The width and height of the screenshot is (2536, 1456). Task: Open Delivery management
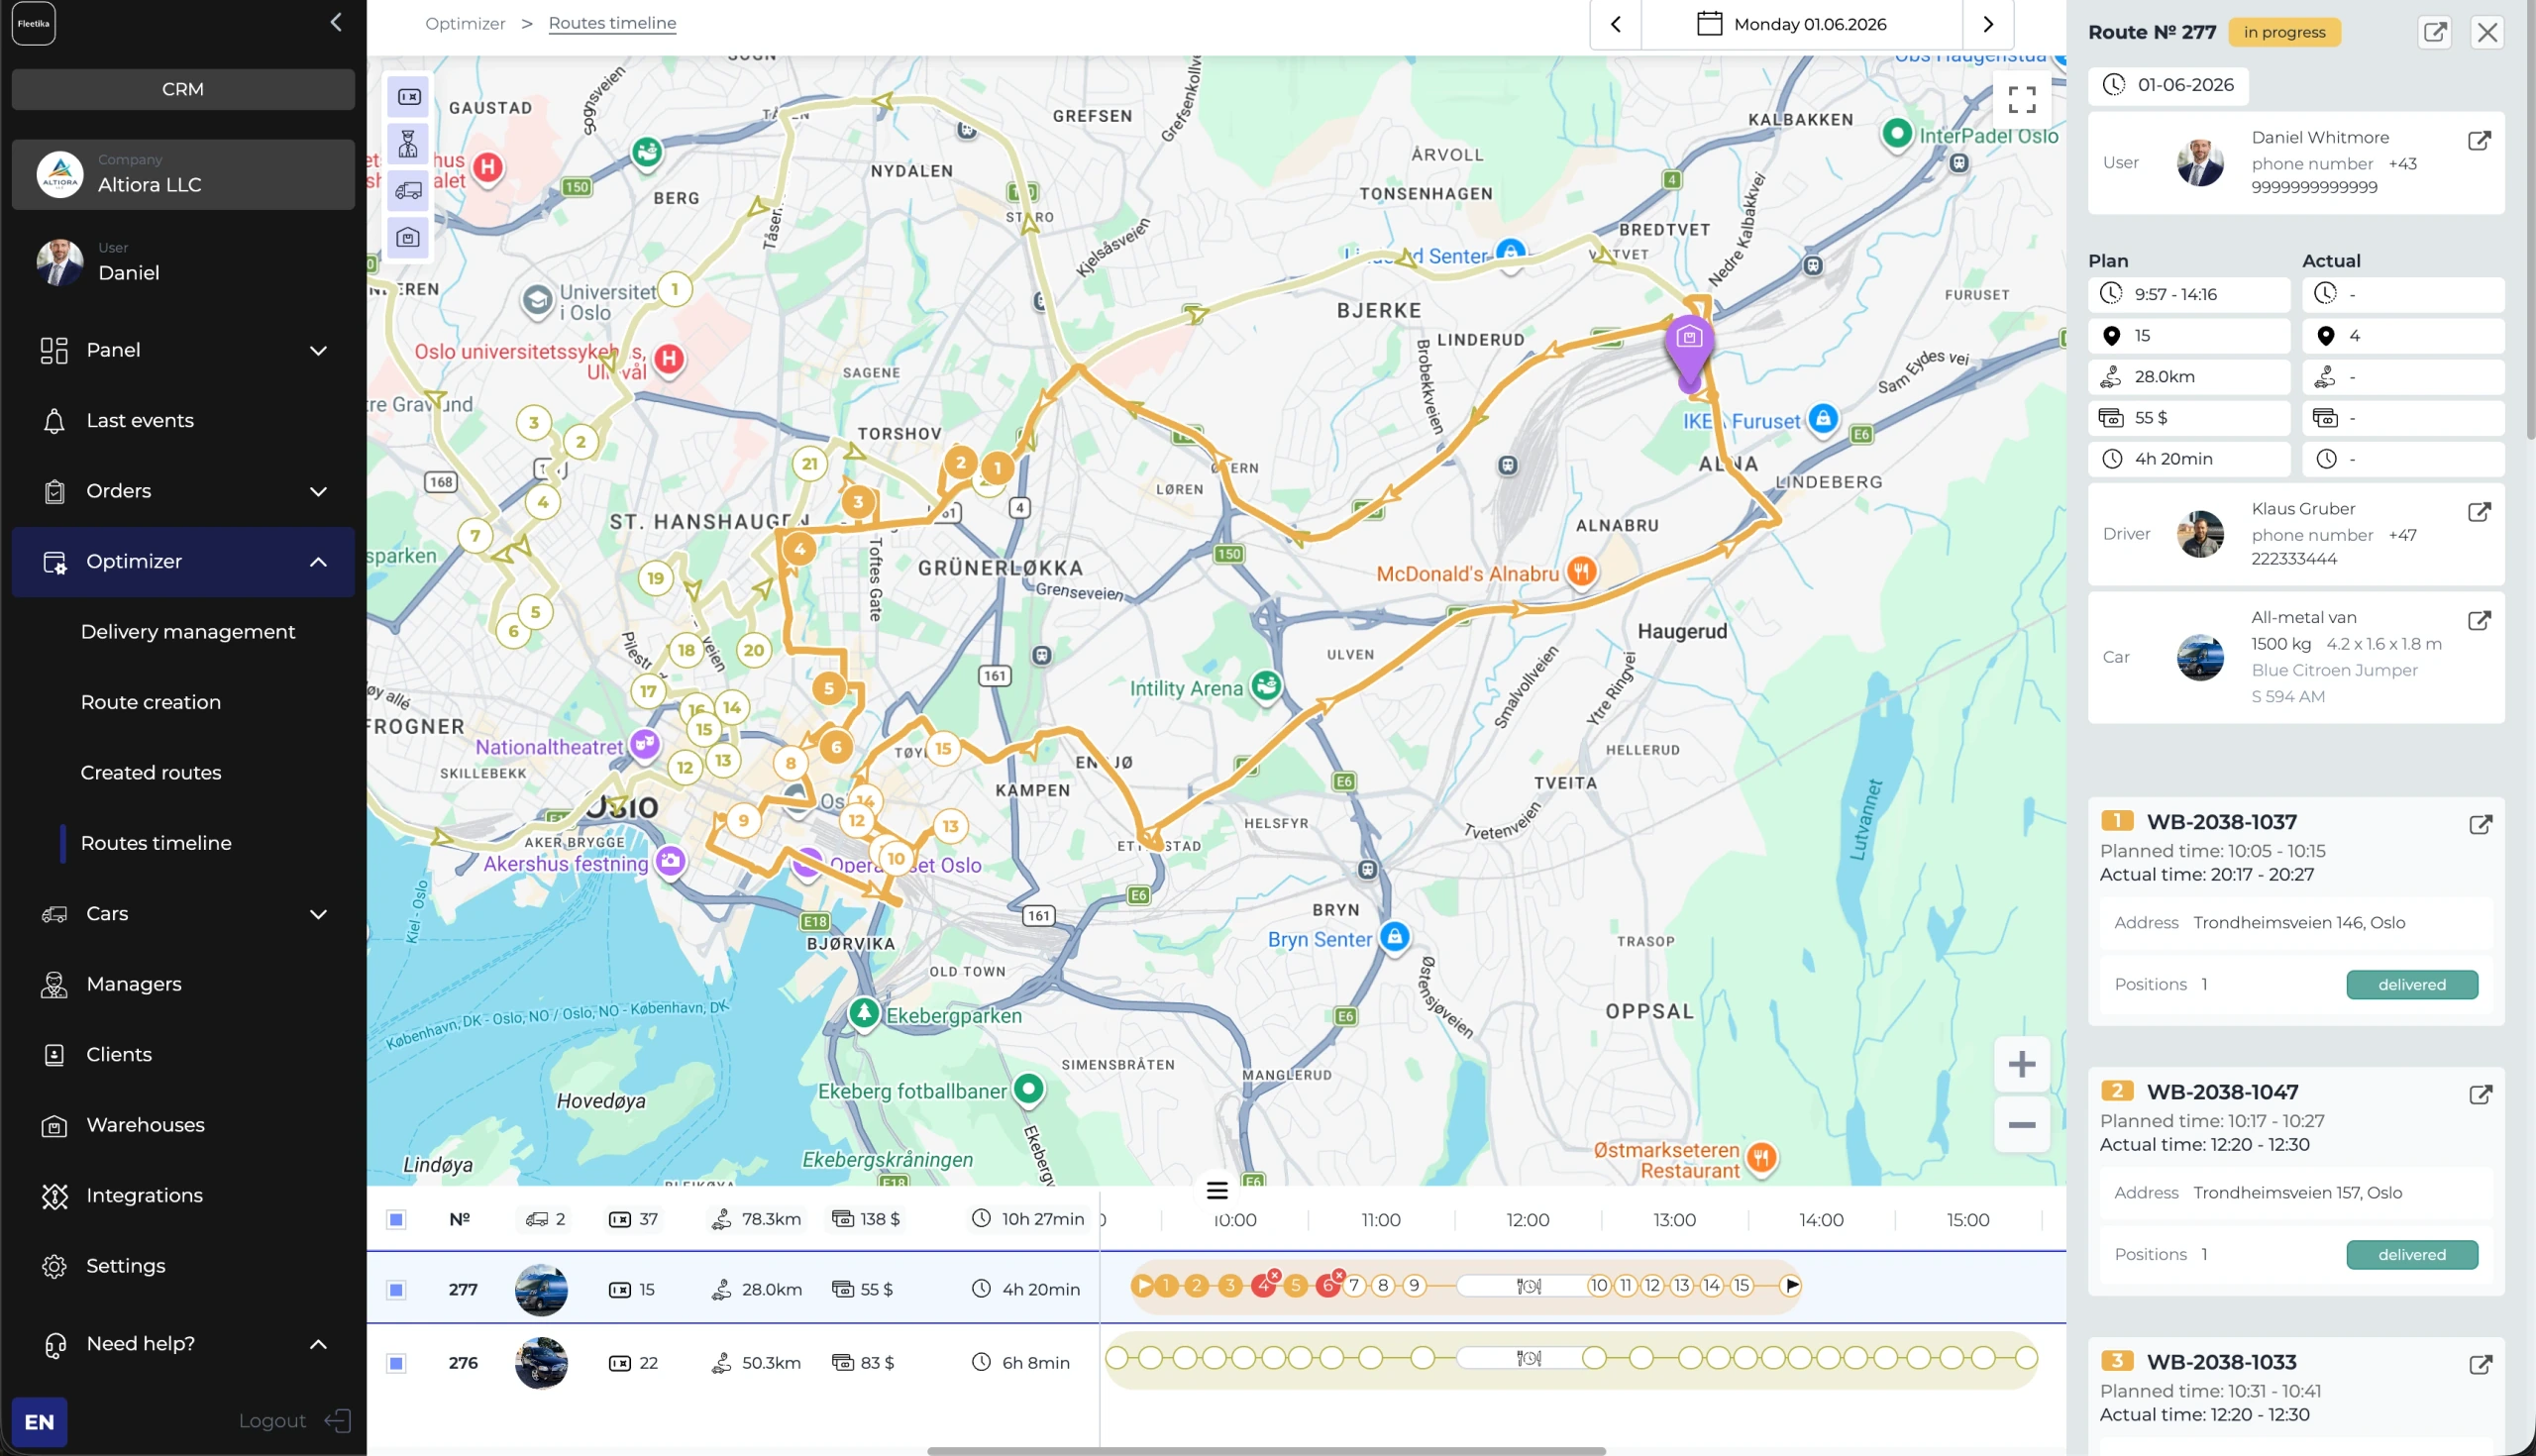[188, 632]
